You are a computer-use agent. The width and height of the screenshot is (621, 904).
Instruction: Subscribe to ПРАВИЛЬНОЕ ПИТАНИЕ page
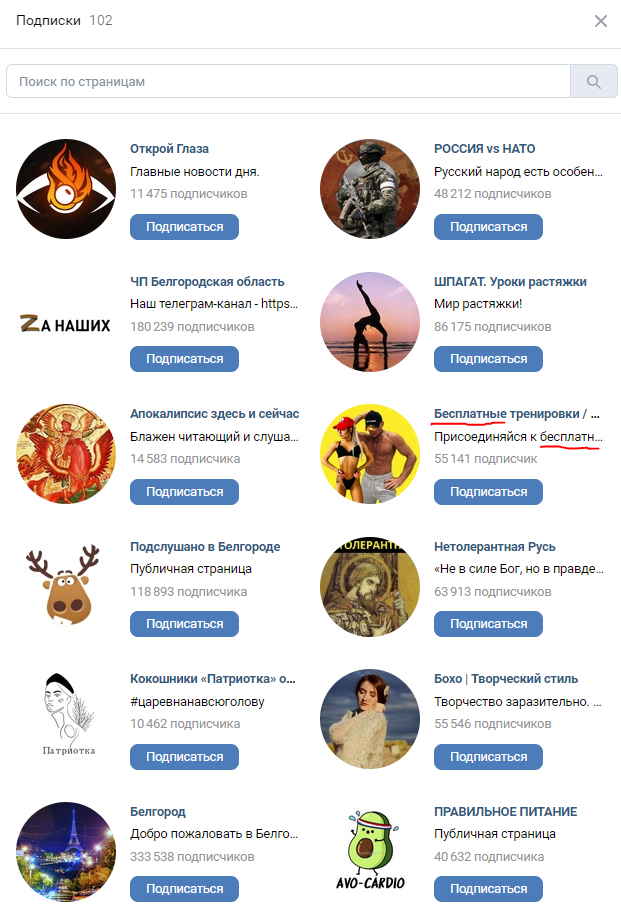488,889
